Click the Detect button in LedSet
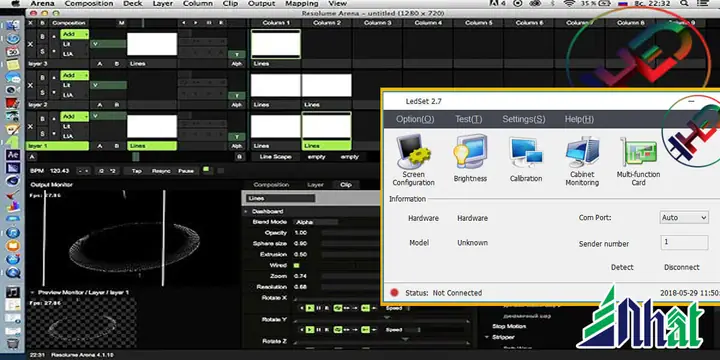This screenshot has width=720, height=360. [x=622, y=267]
